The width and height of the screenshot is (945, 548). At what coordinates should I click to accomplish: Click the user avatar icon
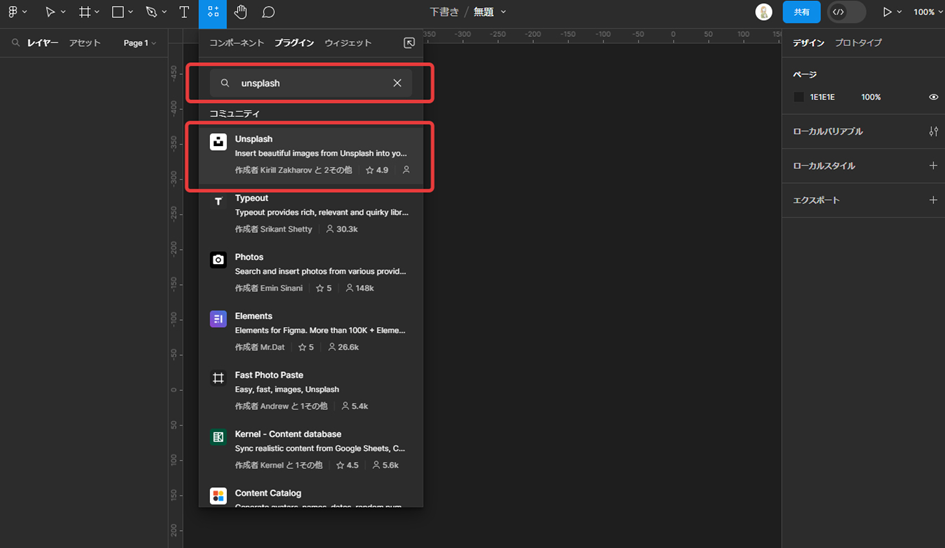pyautogui.click(x=764, y=12)
